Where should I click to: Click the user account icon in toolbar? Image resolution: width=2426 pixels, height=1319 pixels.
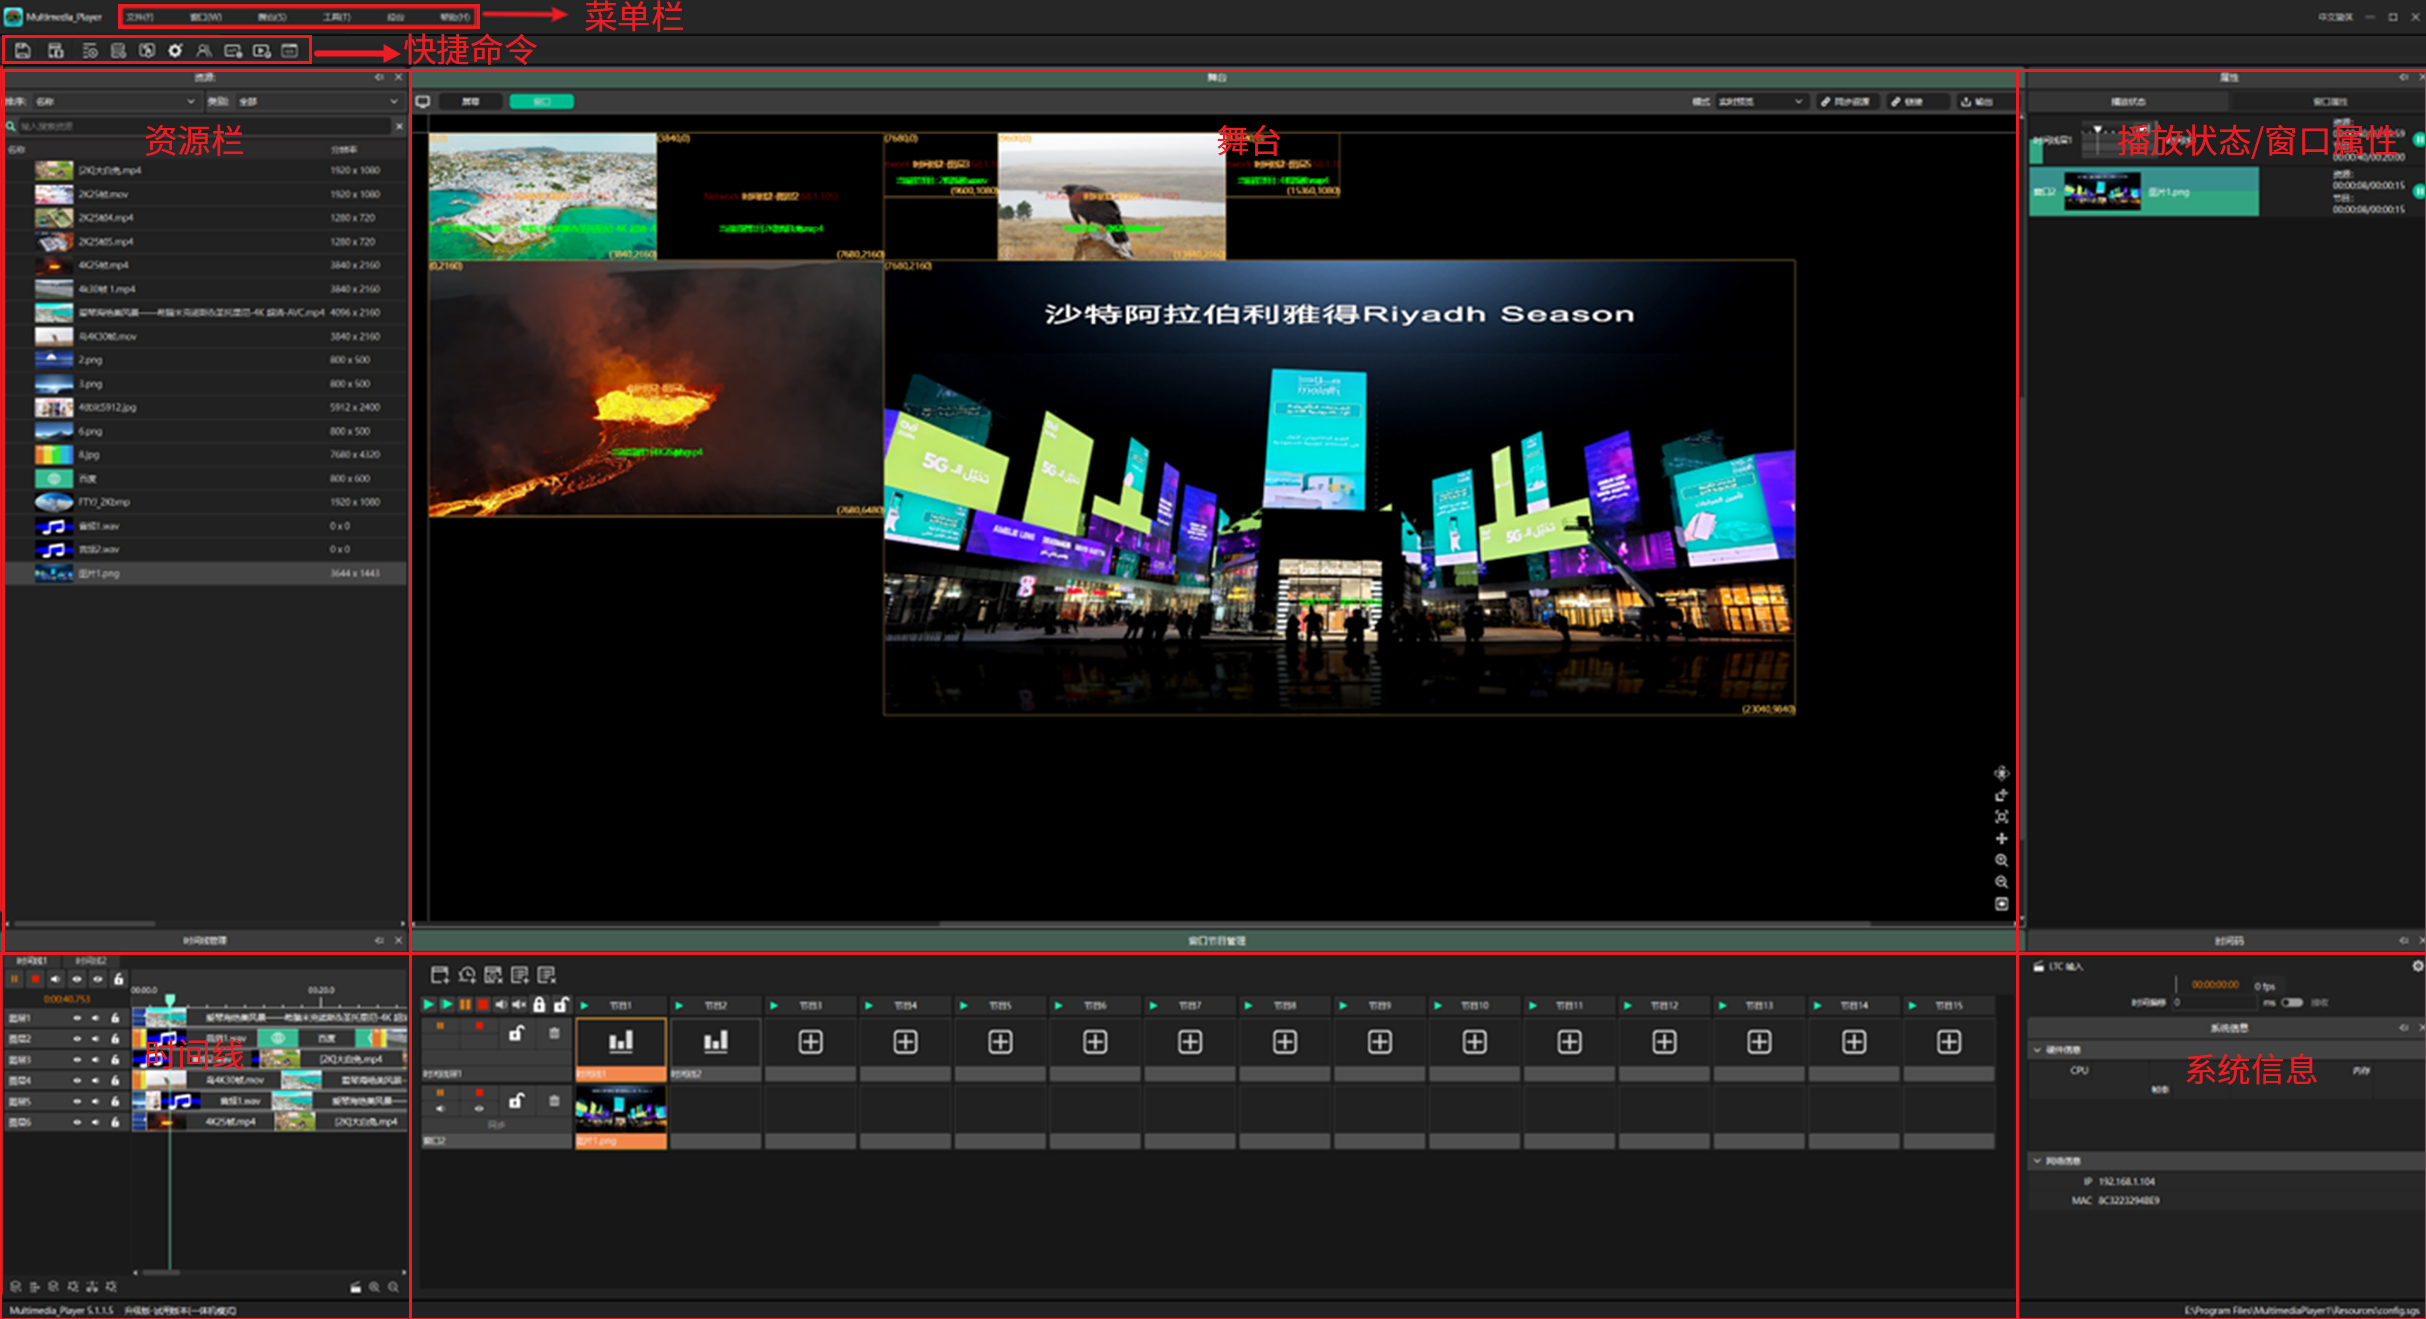[x=204, y=50]
